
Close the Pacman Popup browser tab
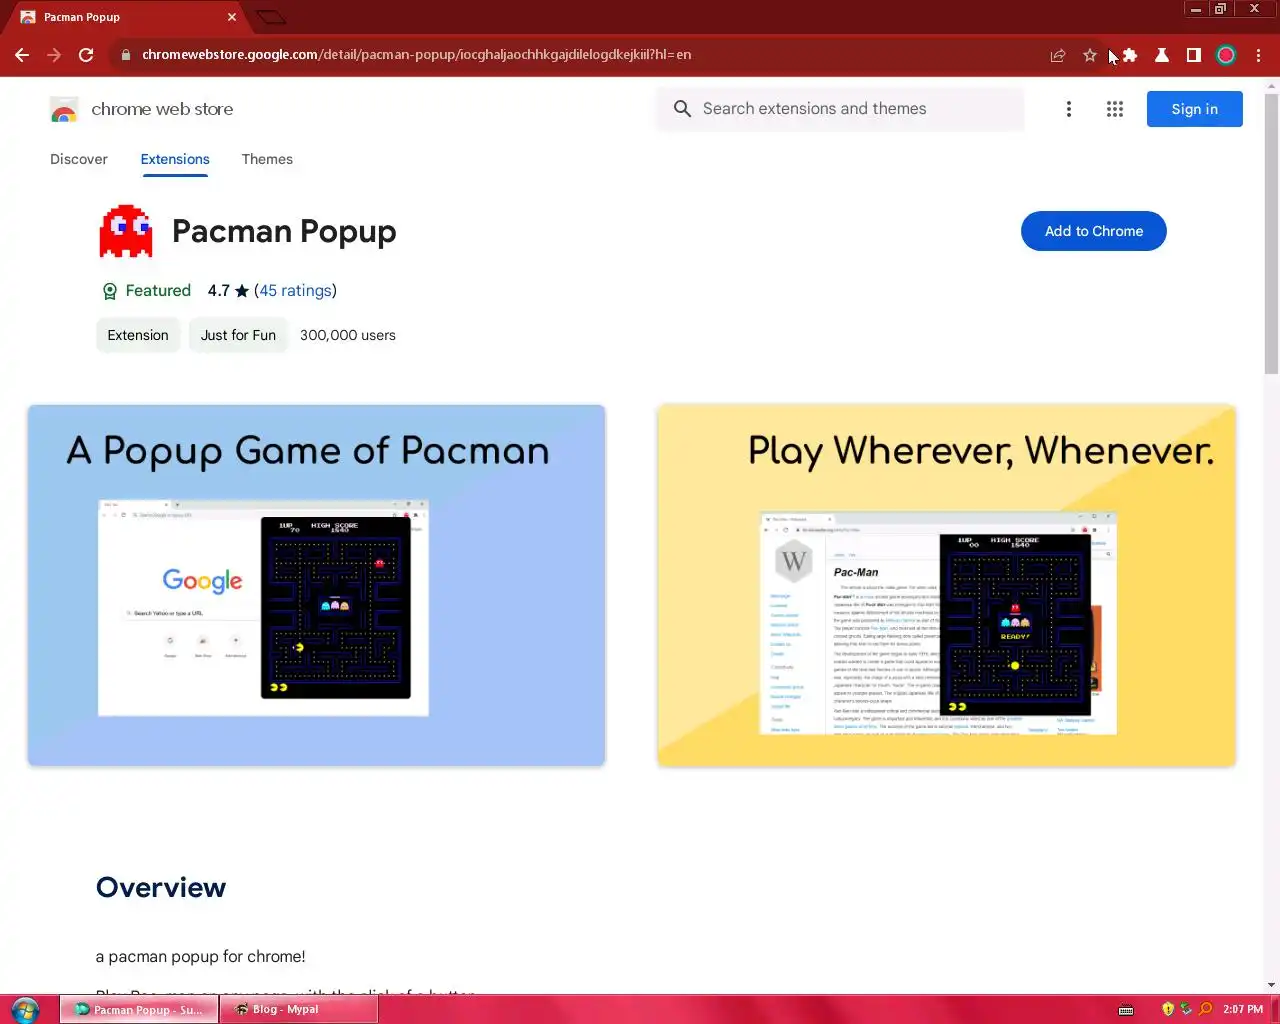coord(231,17)
